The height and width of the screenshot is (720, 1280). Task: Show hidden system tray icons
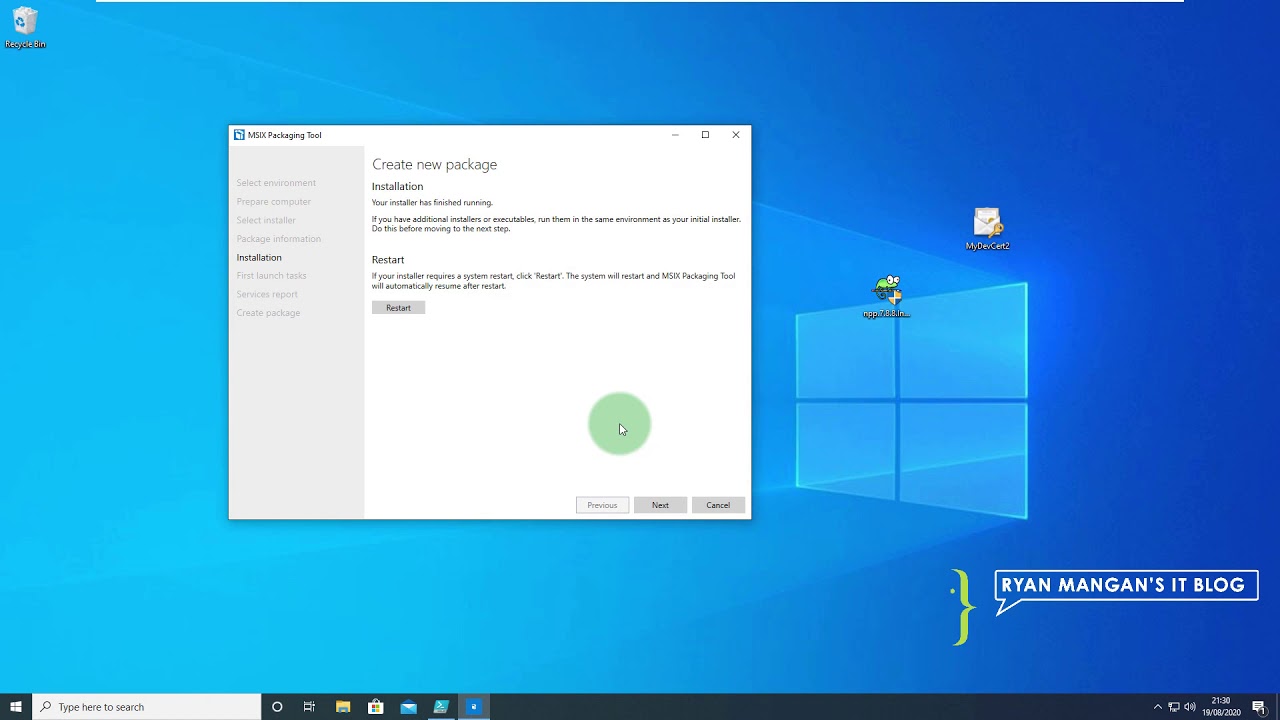click(x=1158, y=707)
